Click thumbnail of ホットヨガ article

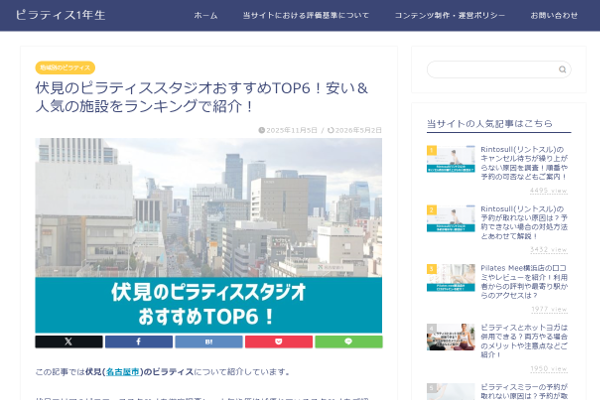click(x=451, y=337)
